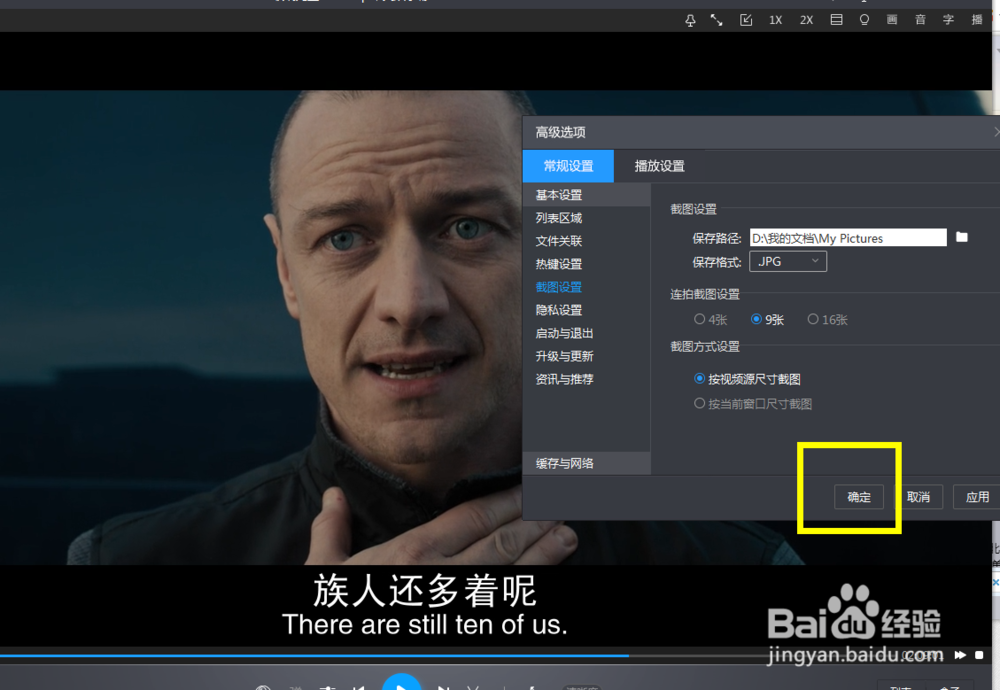The width and height of the screenshot is (1000, 690).
Task: Click the blue play button
Action: coord(401,682)
